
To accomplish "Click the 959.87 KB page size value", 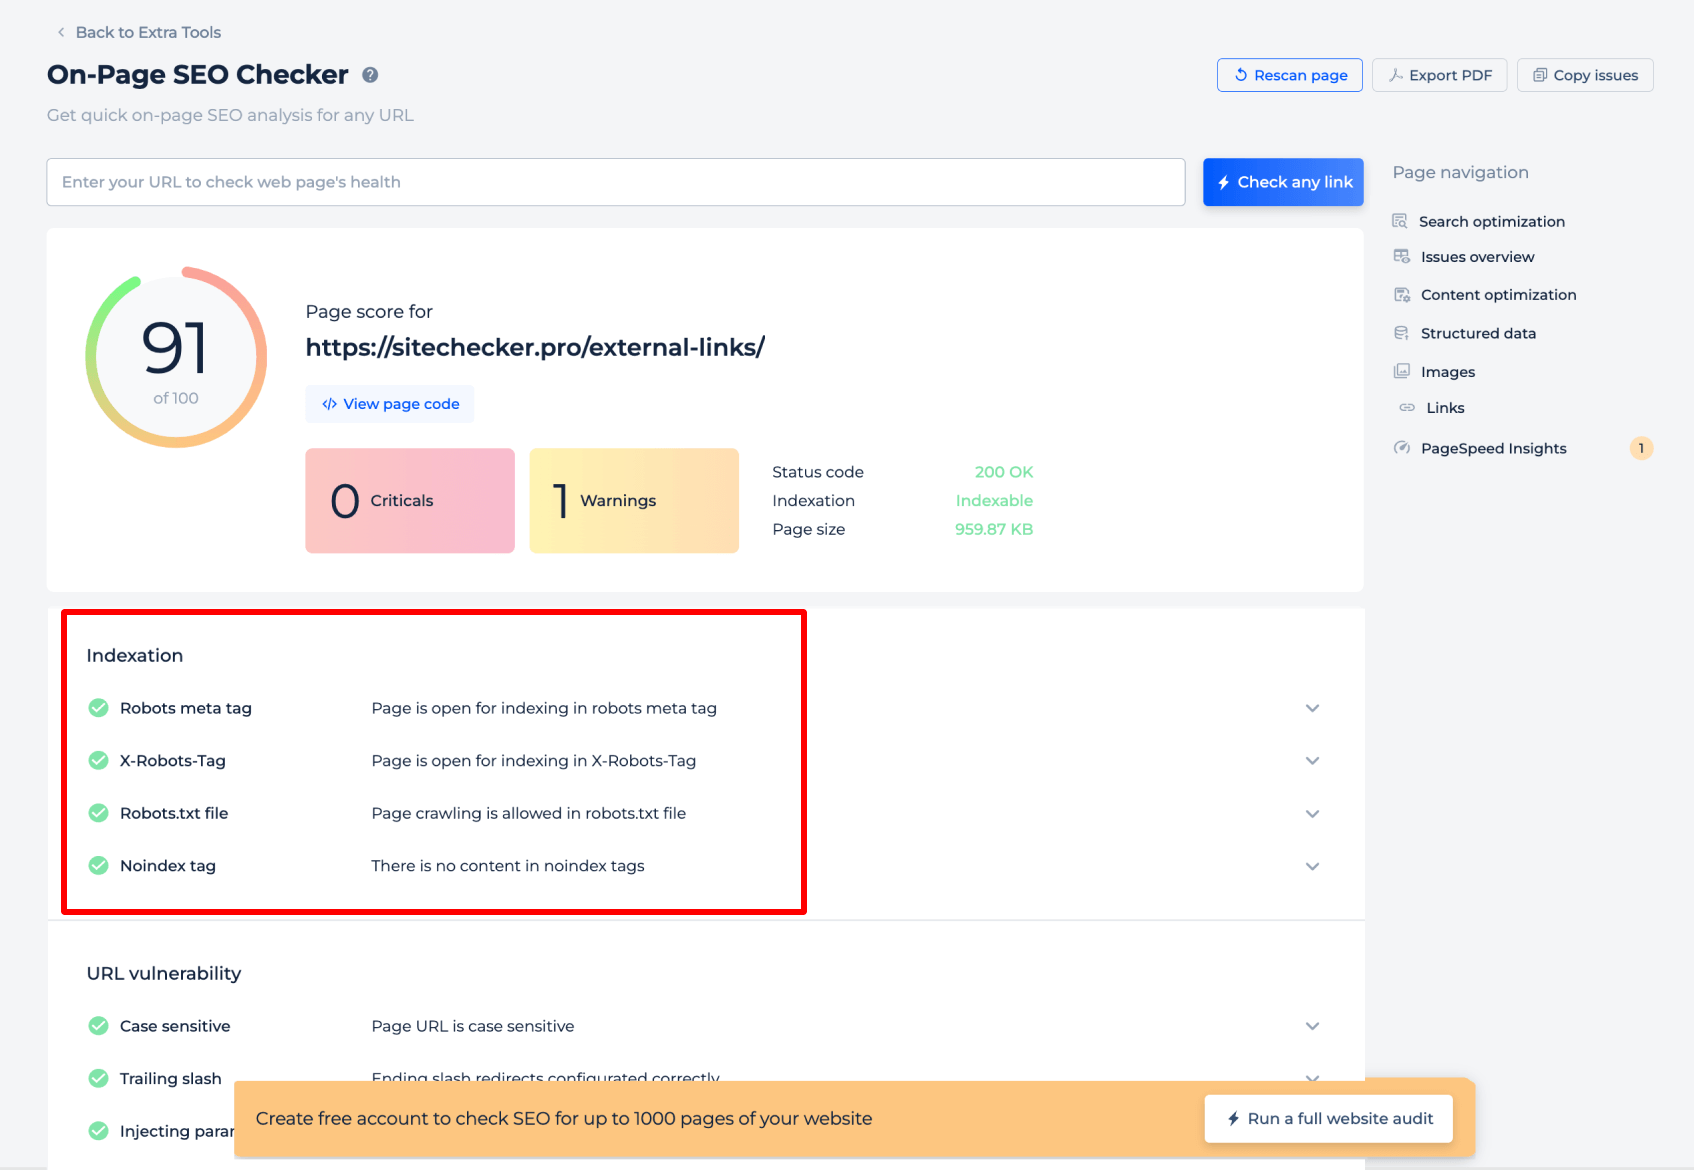I will [x=994, y=529].
